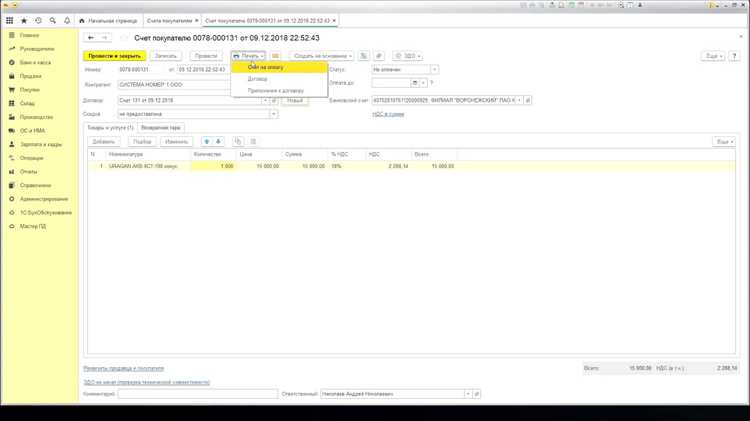Open notifications bell icon
Viewport: 750px width, 421px height.
67,21
